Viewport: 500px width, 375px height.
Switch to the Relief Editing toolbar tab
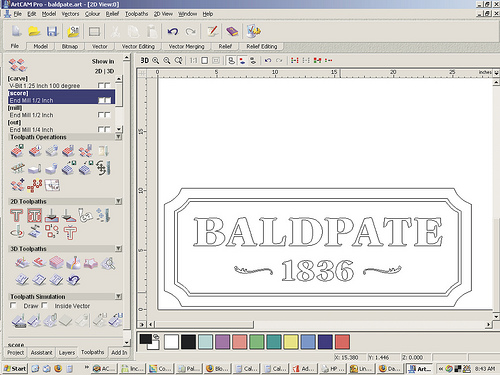point(262,46)
